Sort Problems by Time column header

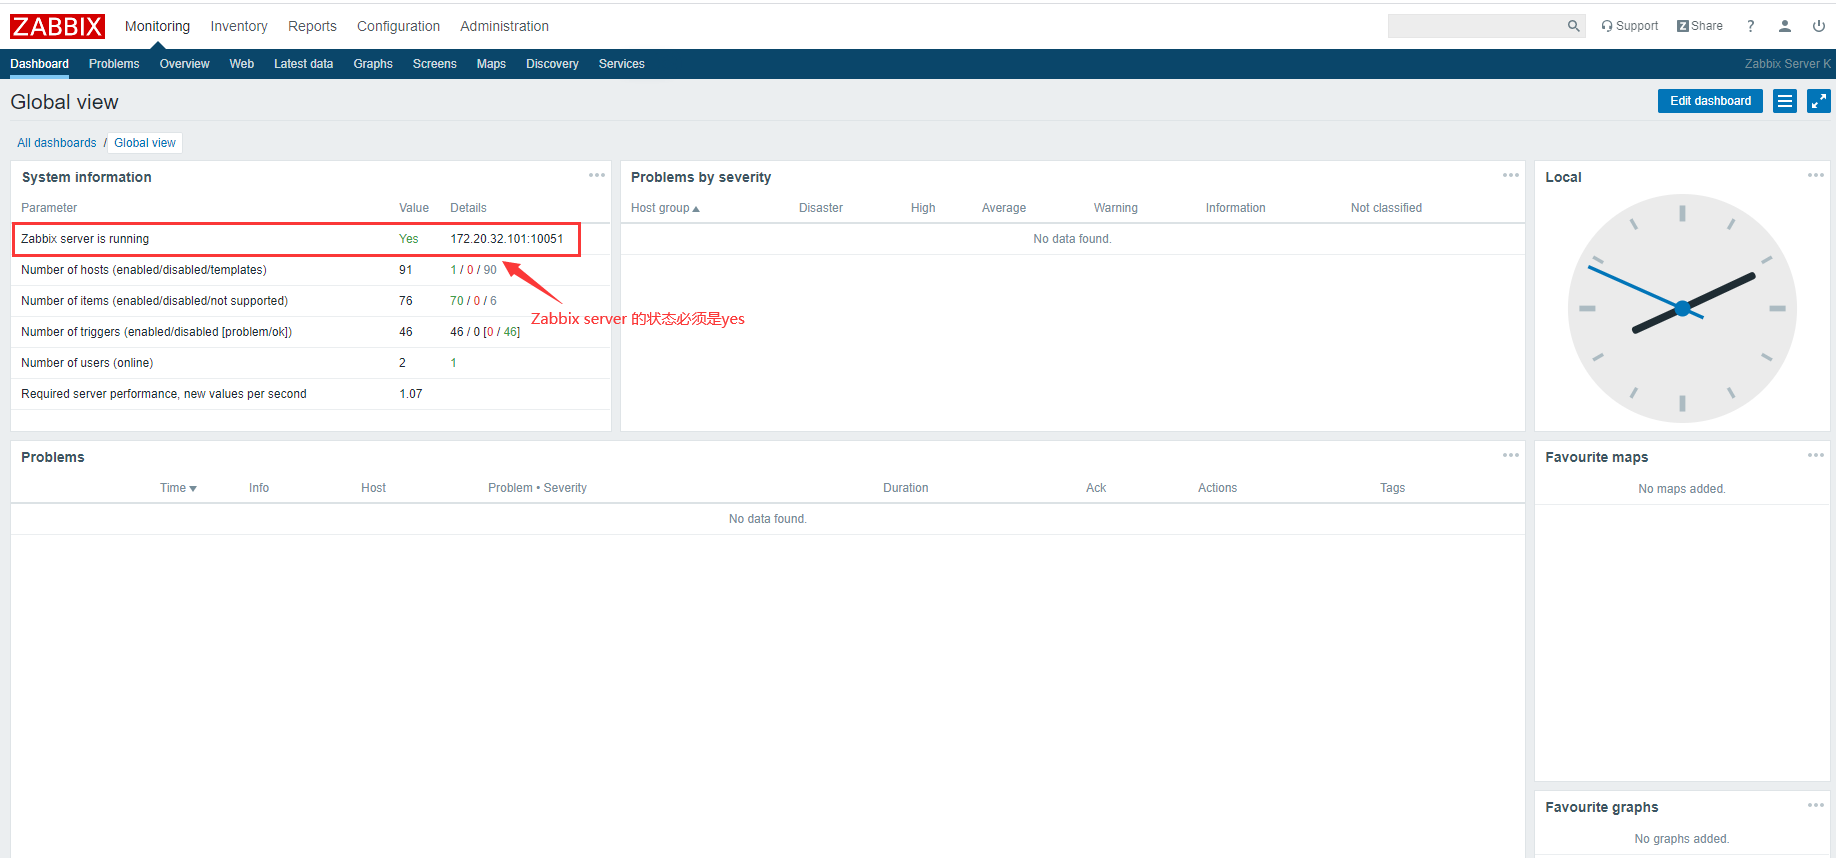click(178, 488)
